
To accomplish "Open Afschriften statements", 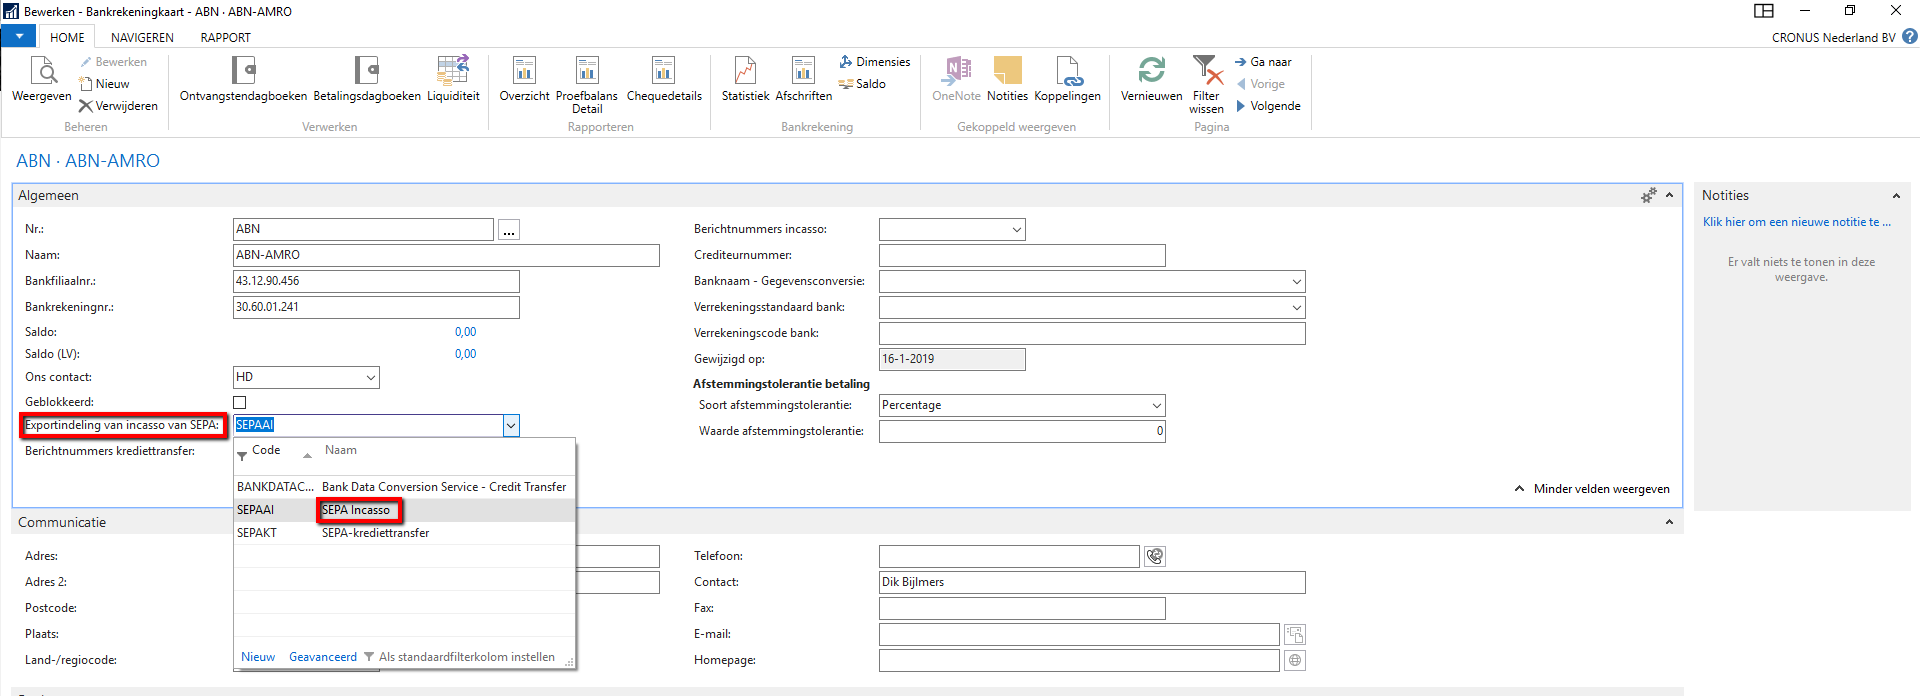I will coord(803,80).
